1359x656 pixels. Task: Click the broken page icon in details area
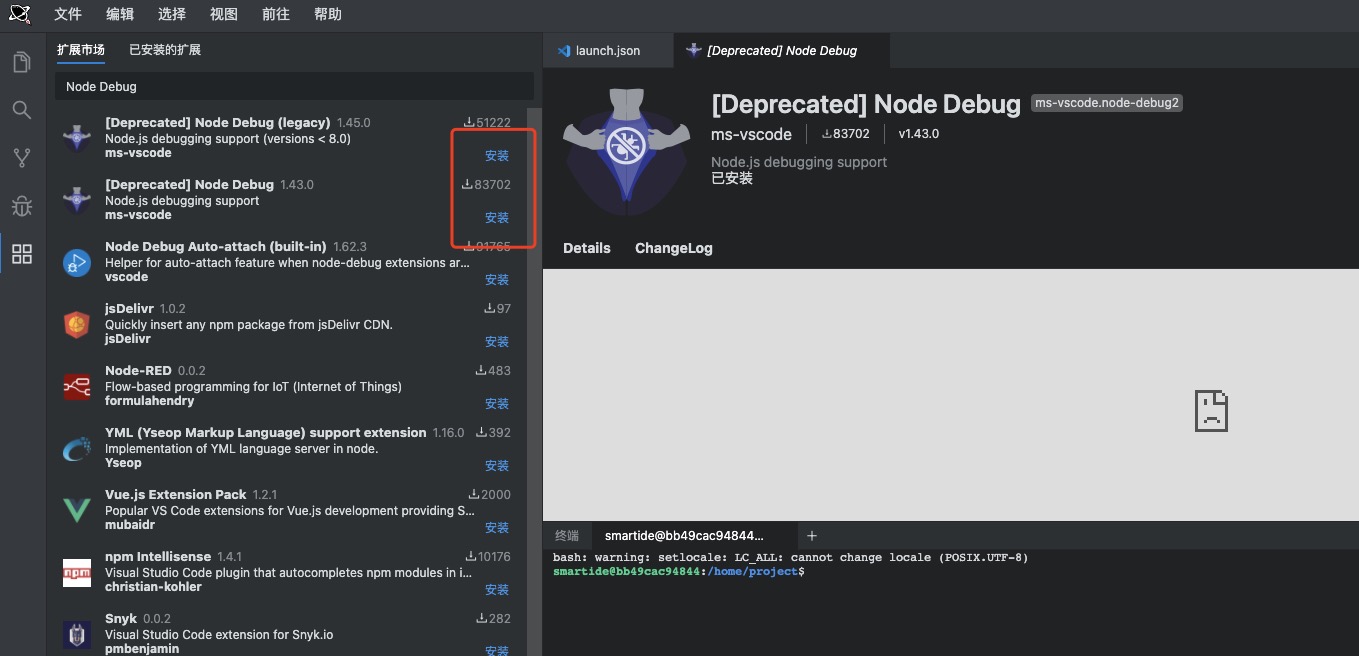pyautogui.click(x=1211, y=411)
